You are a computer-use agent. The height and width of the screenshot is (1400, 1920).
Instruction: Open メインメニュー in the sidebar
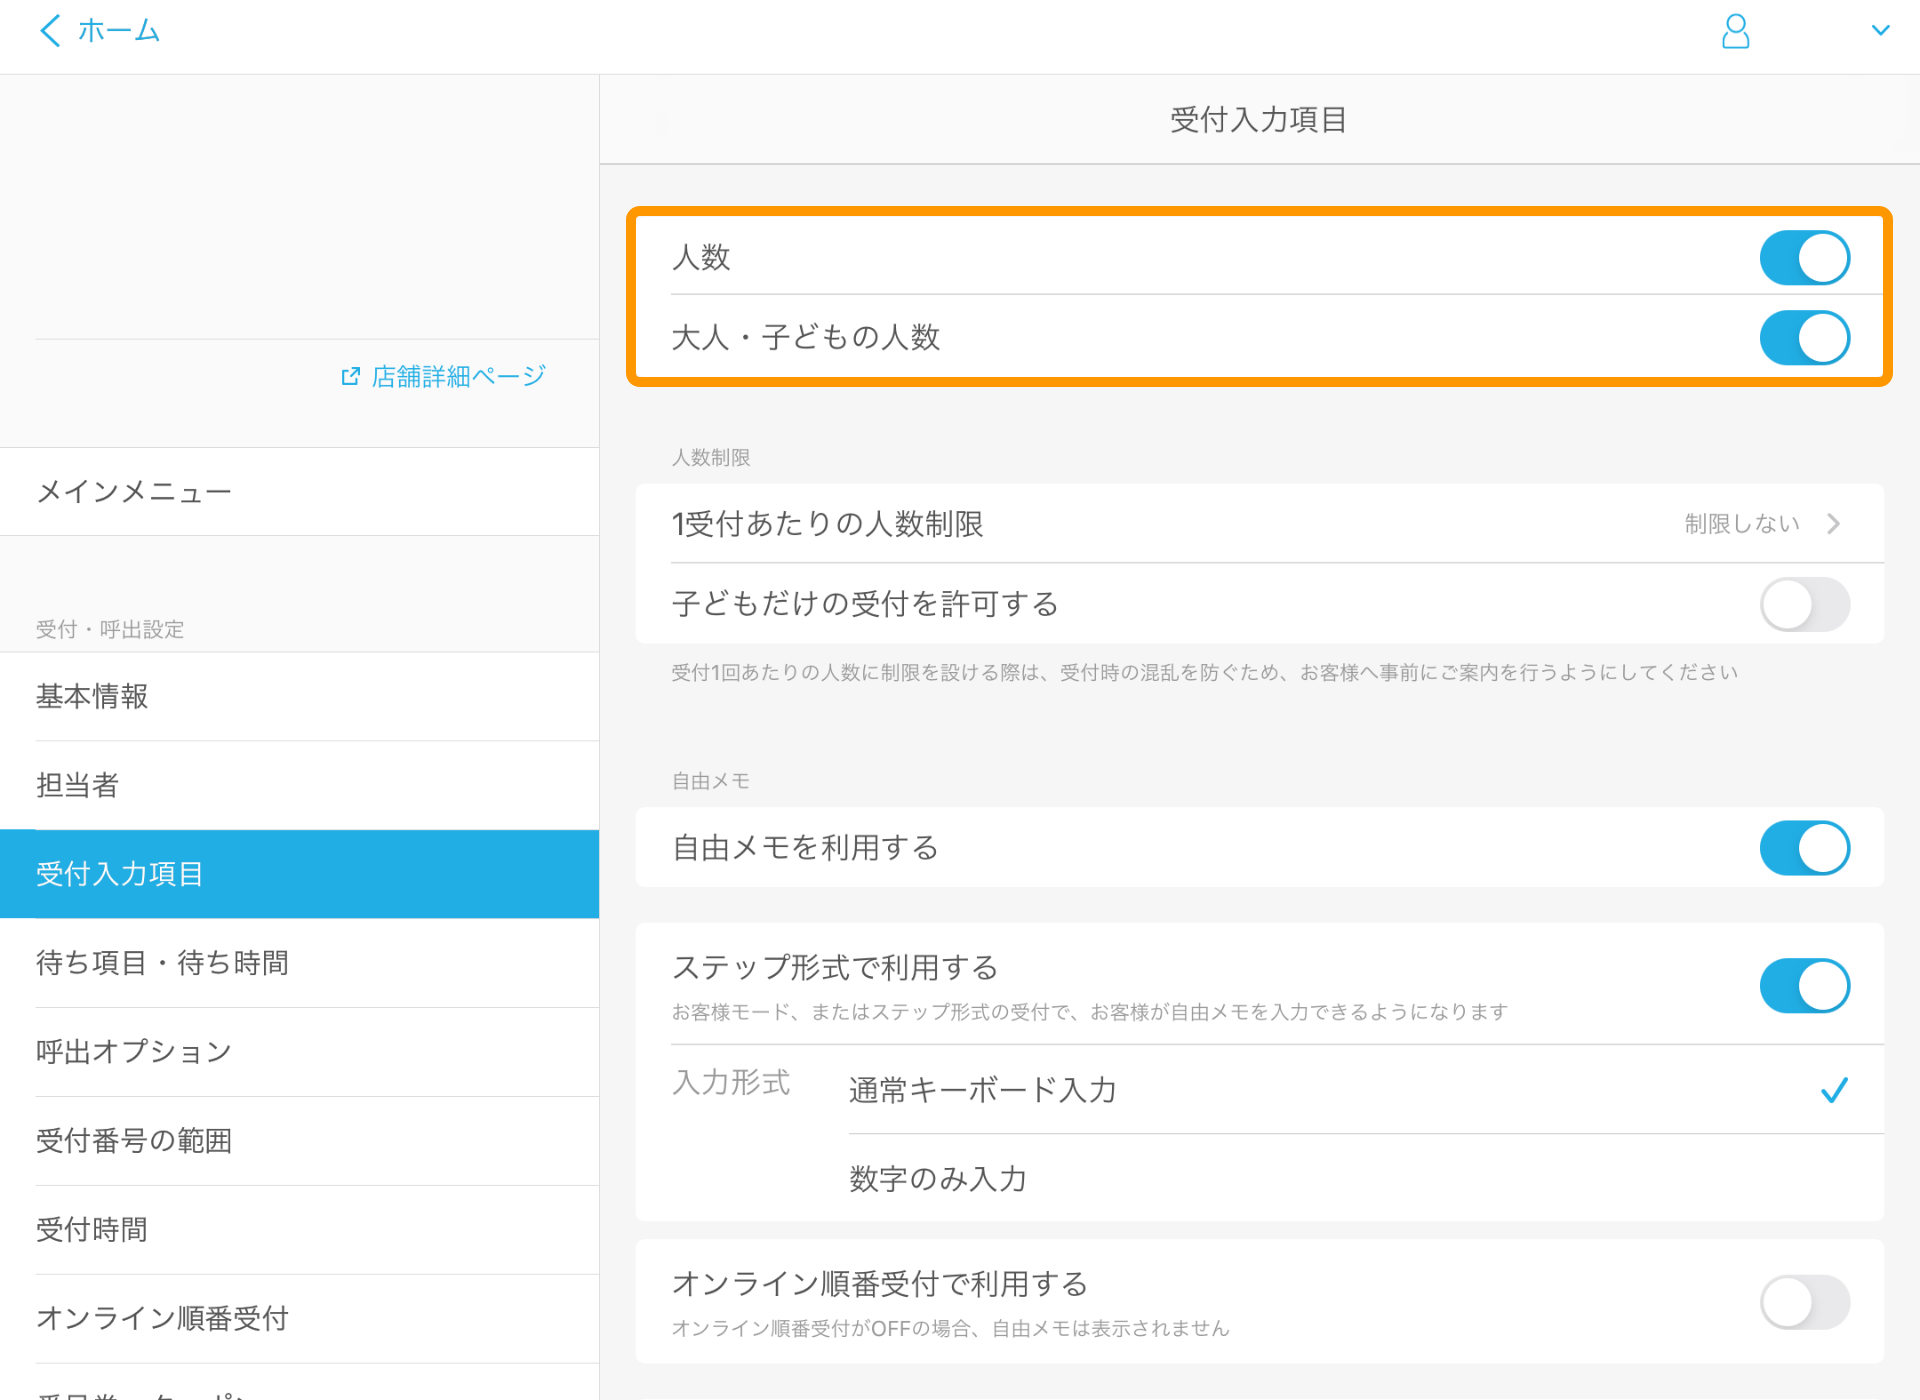299,491
